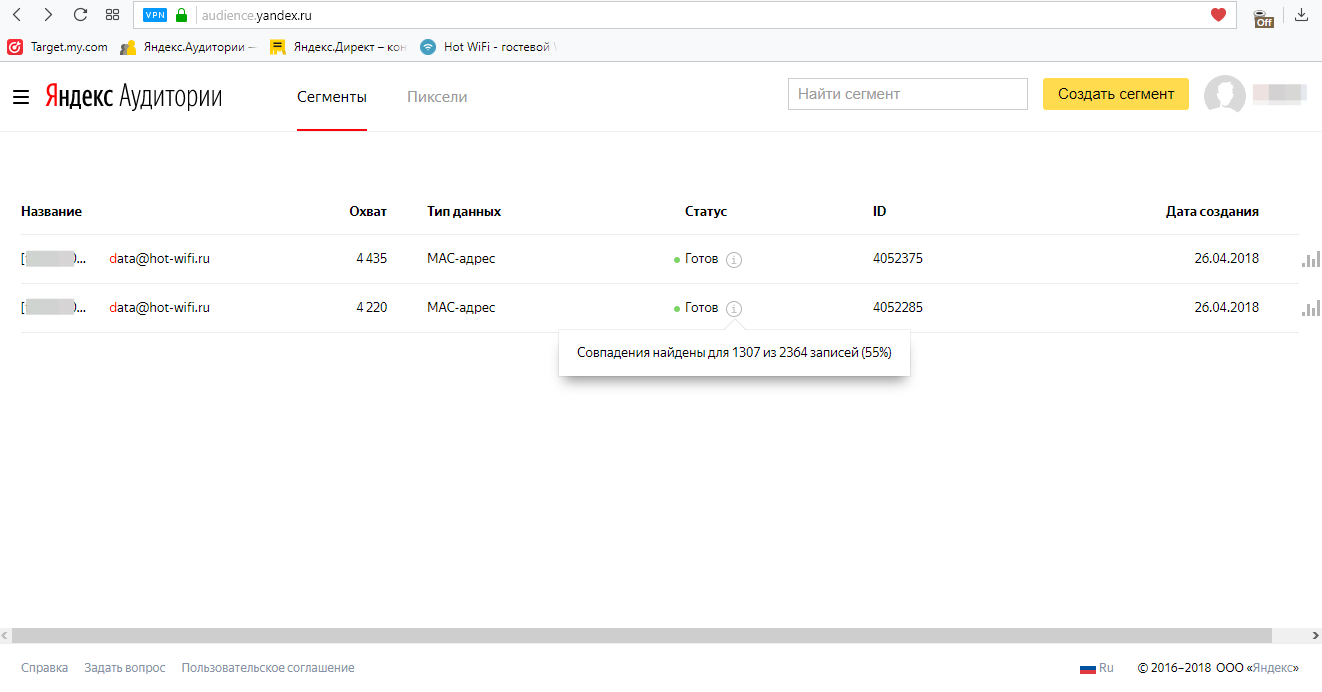Click the Дата создания column header
The image size is (1322, 692).
point(1212,211)
